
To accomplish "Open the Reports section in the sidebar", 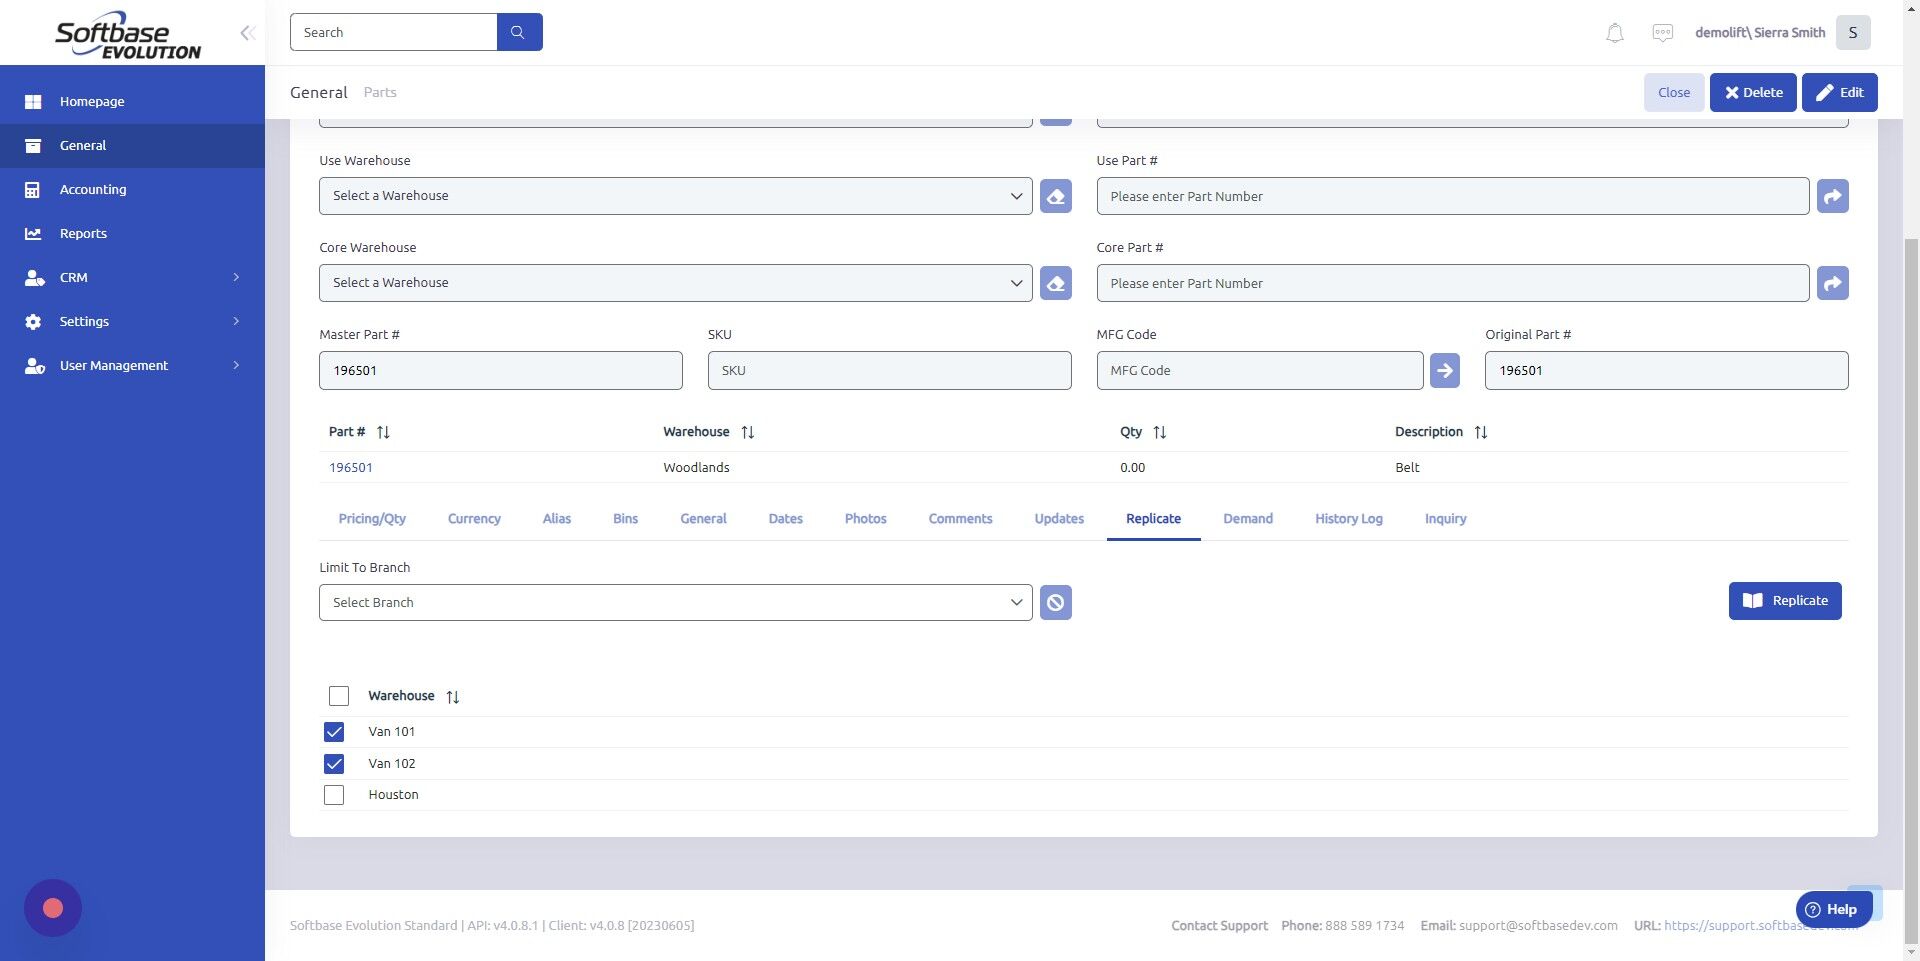I will pyautogui.click(x=82, y=233).
